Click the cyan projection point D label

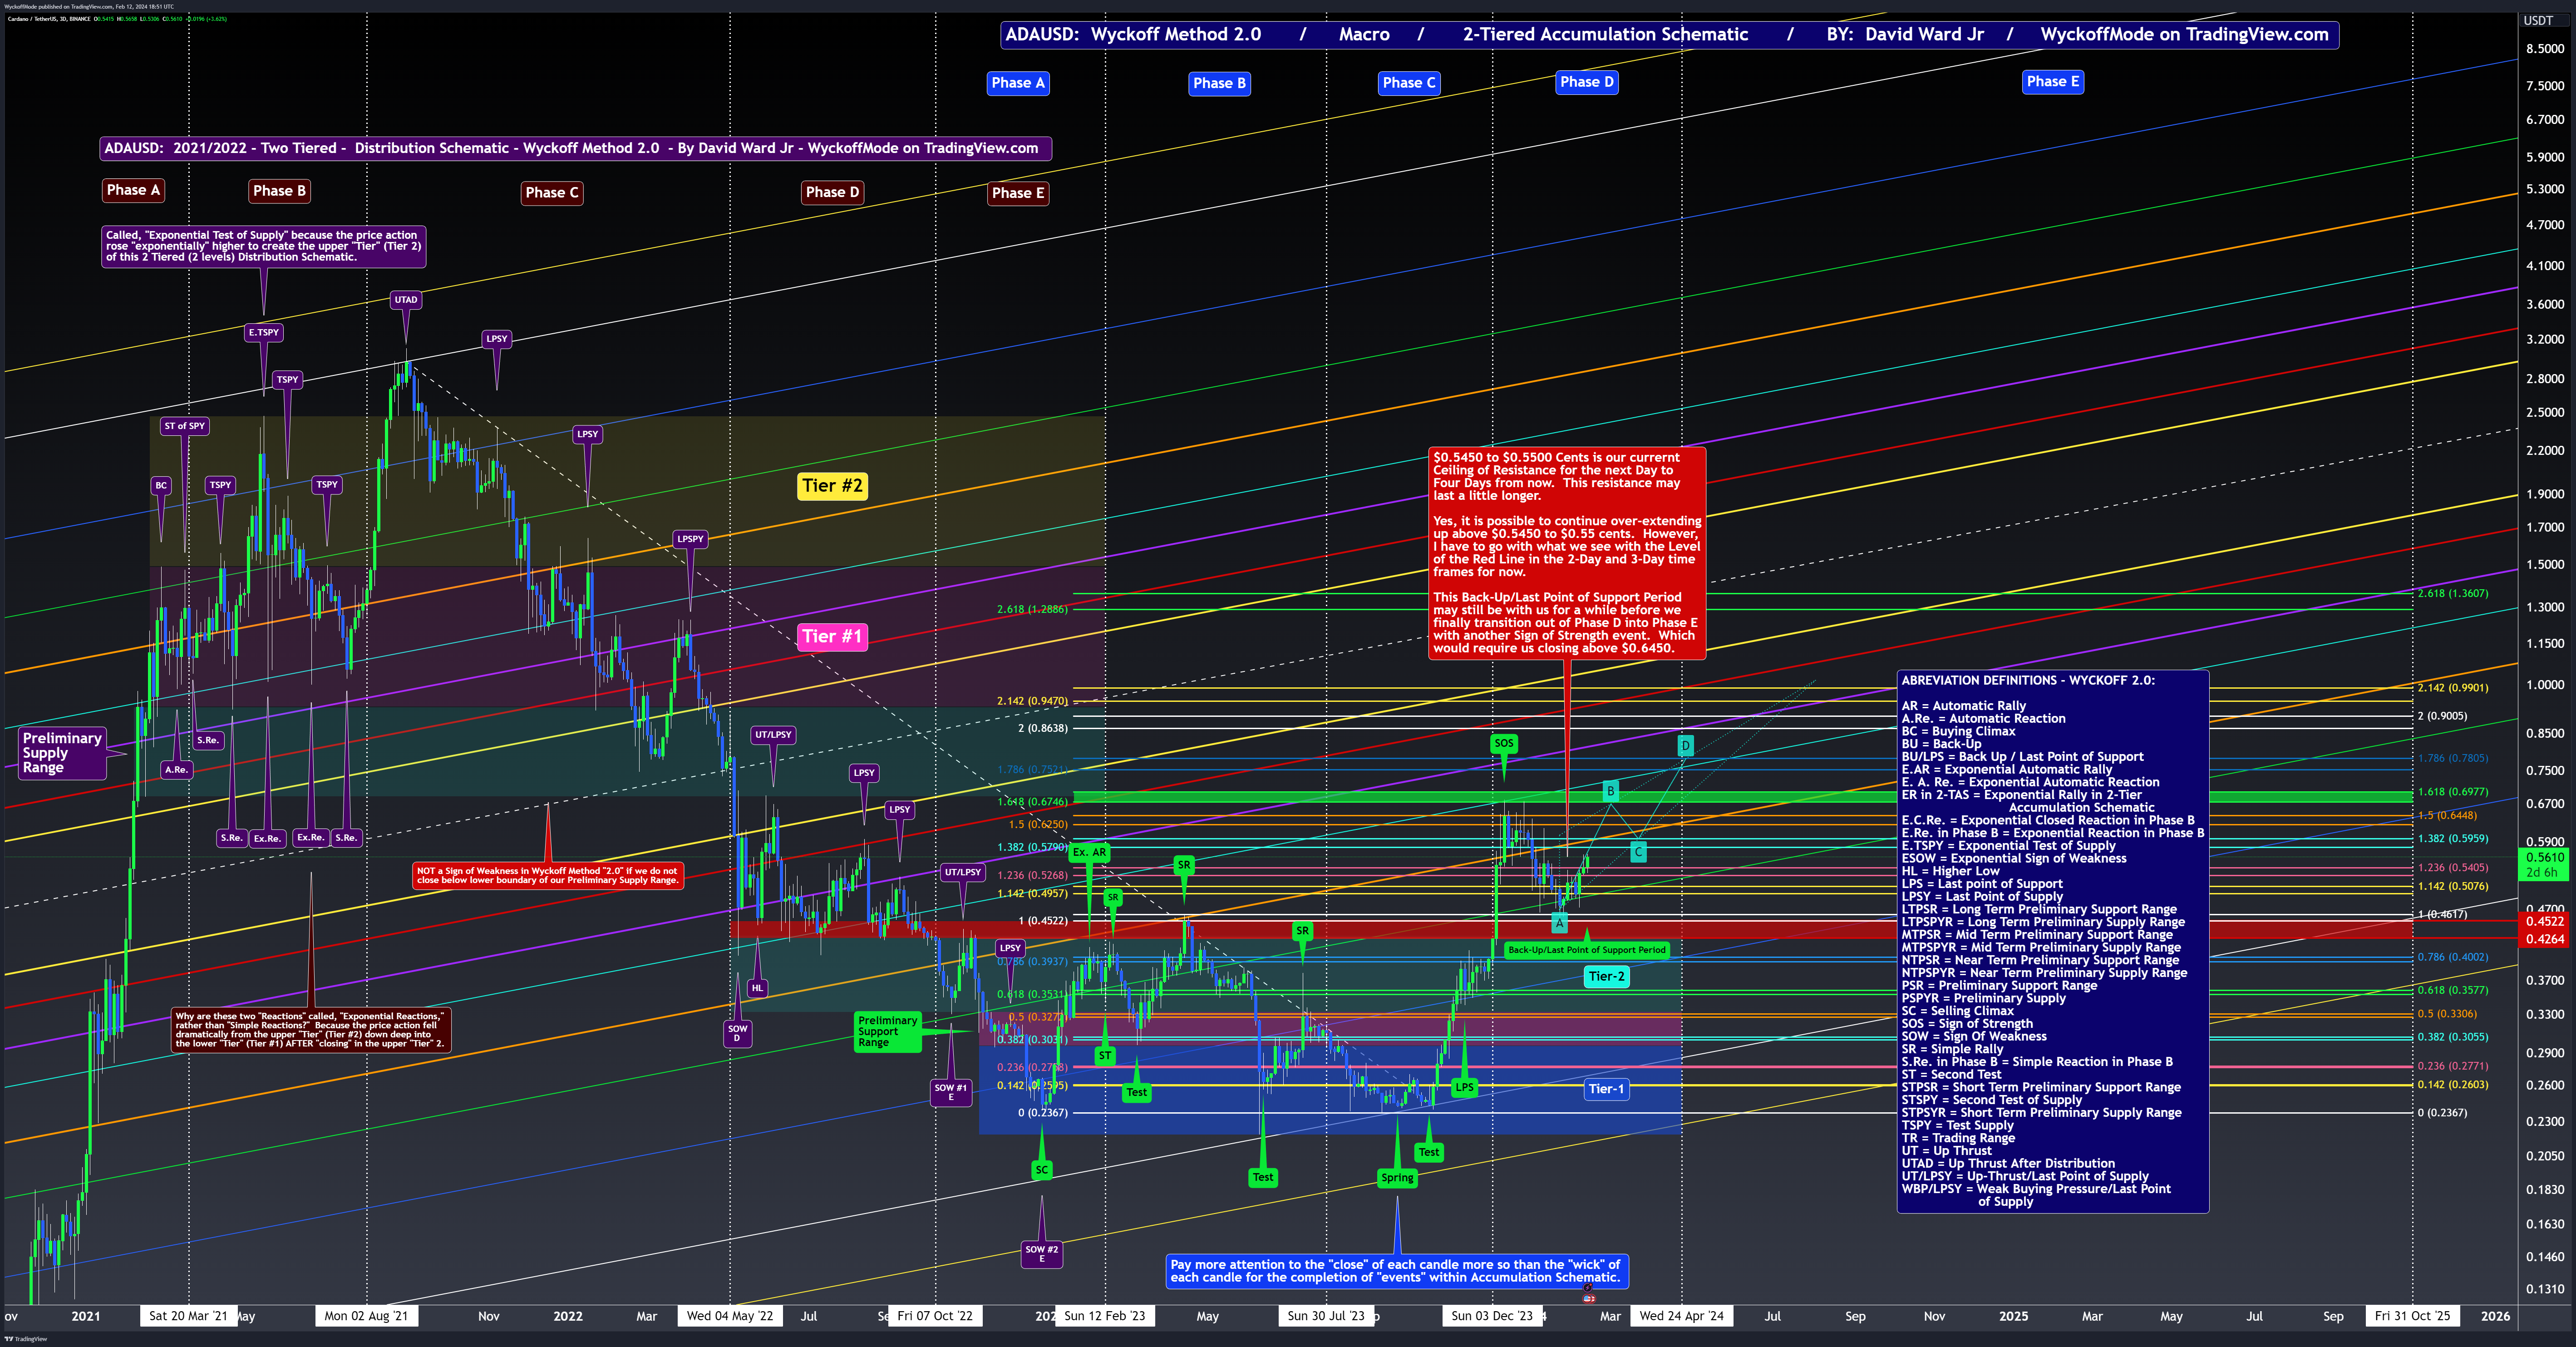tap(1685, 745)
